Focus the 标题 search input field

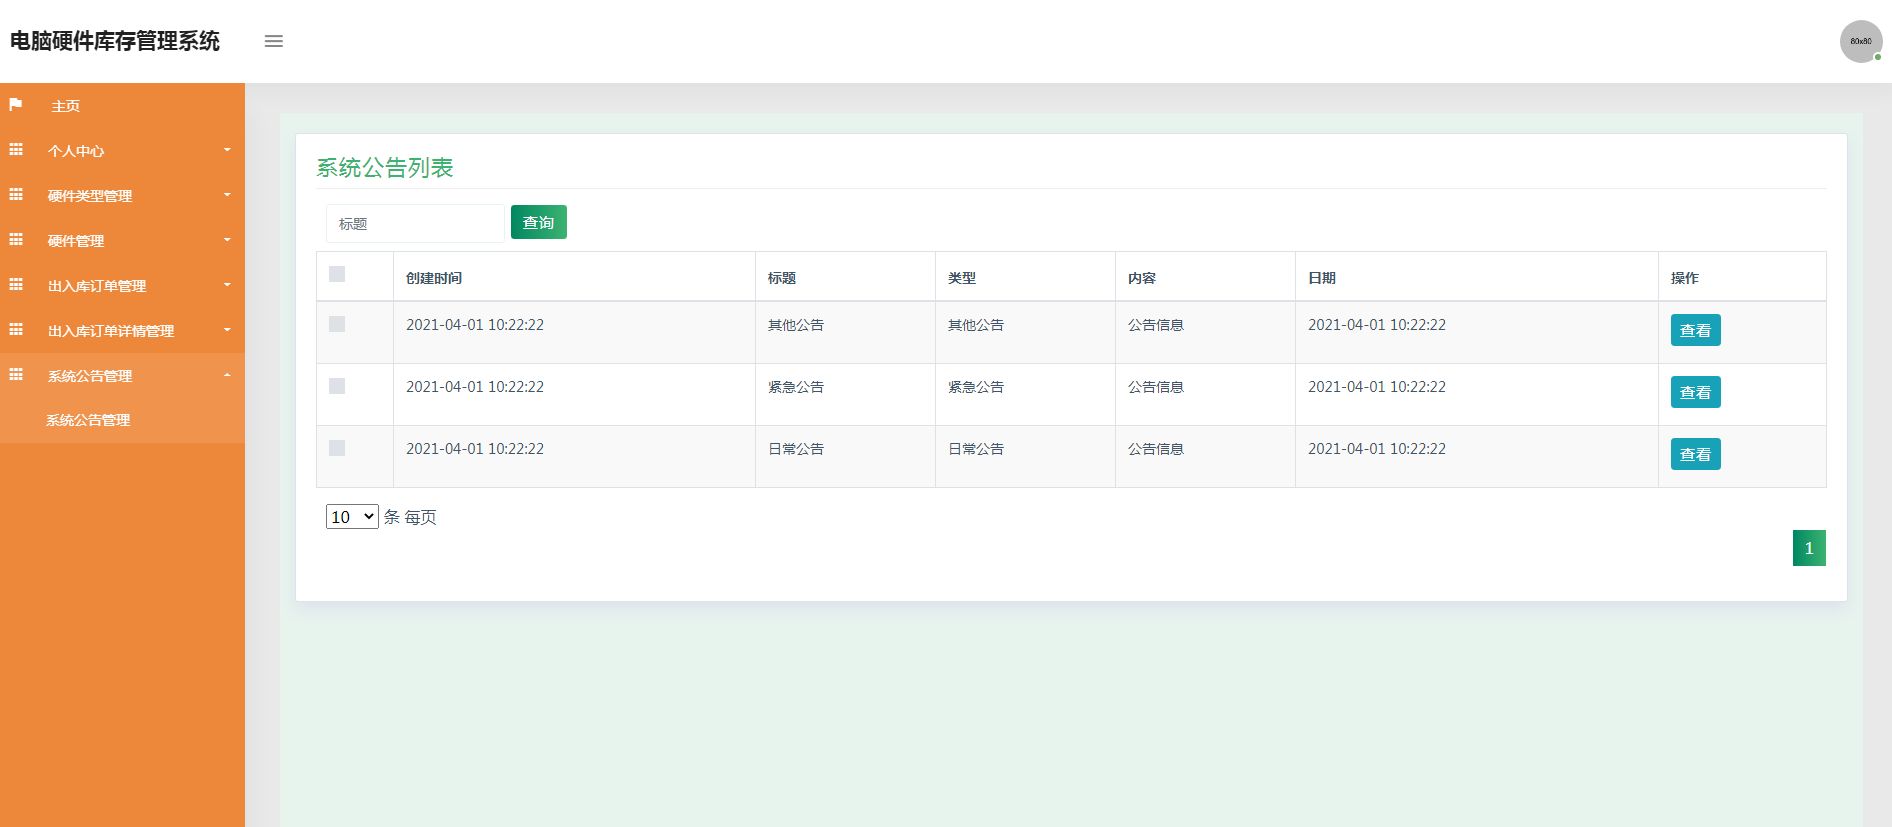click(x=415, y=223)
